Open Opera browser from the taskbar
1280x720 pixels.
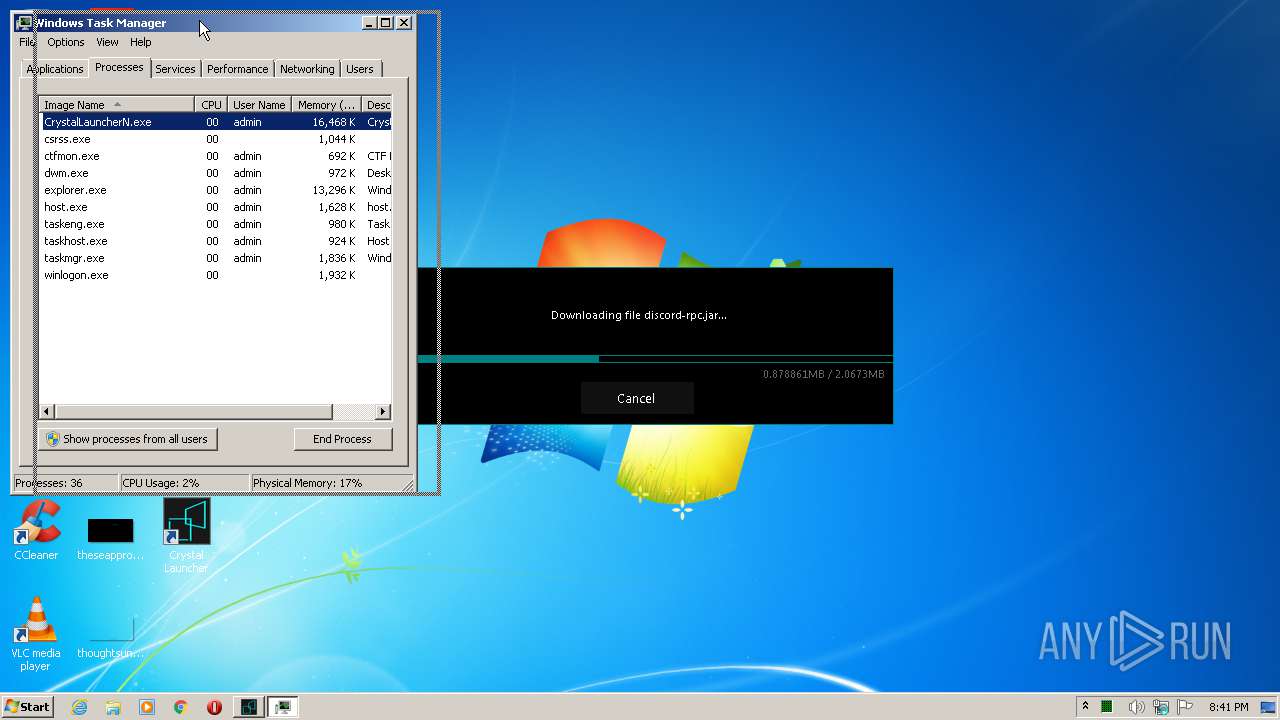pos(214,707)
